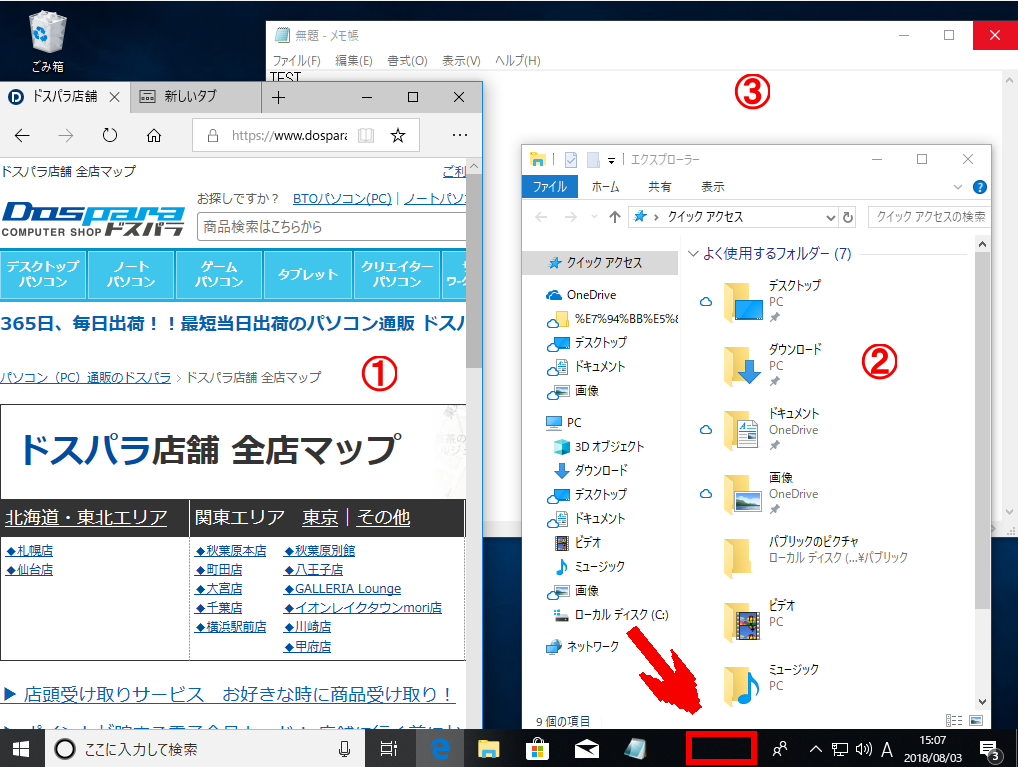Open Explorer ファイル ribbon tab
The image size is (1018, 767).
pos(549,187)
